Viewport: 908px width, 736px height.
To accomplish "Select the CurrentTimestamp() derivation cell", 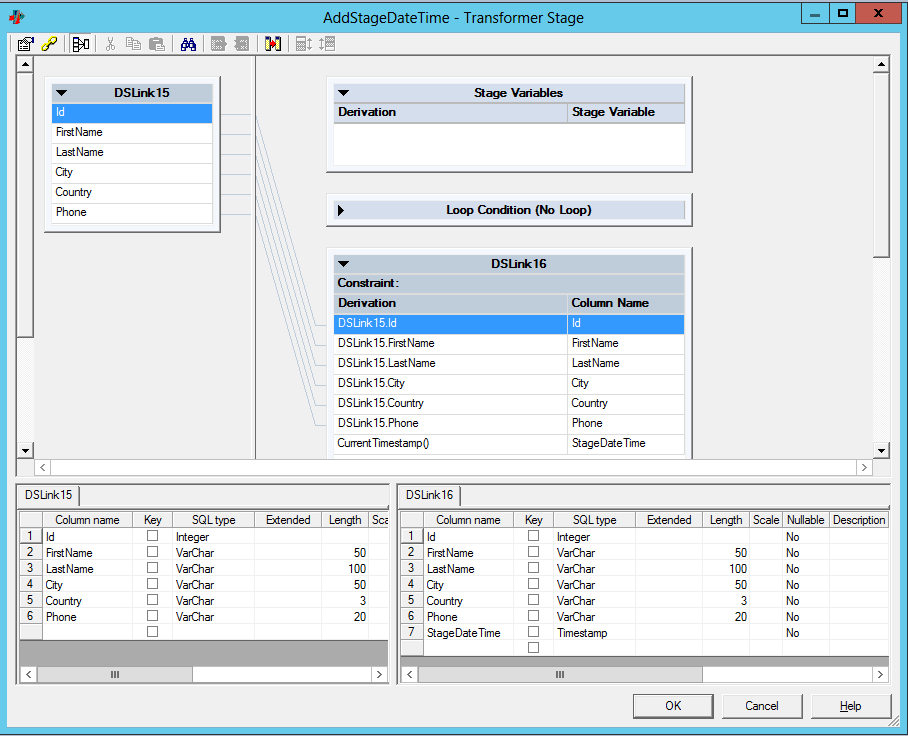I will [451, 444].
